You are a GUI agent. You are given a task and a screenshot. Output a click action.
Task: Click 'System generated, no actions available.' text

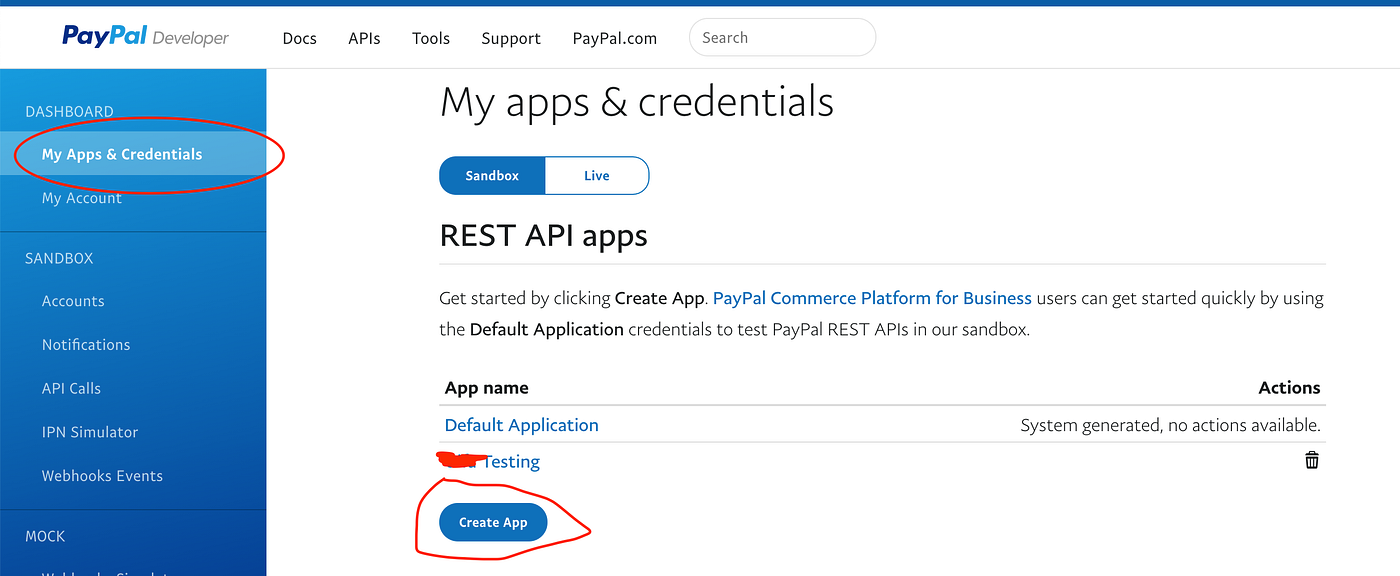(1170, 426)
